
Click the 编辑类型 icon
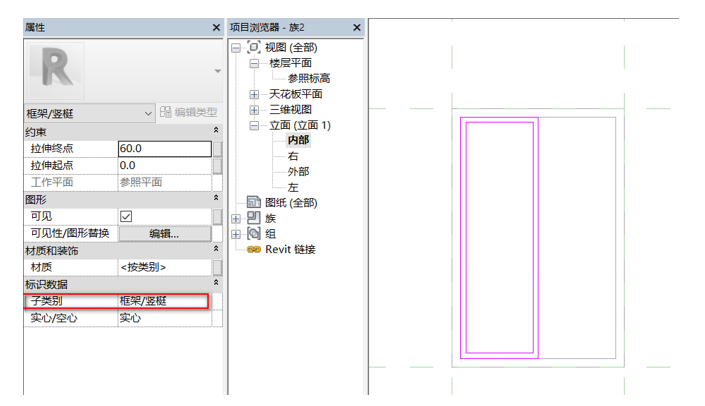pos(165,112)
